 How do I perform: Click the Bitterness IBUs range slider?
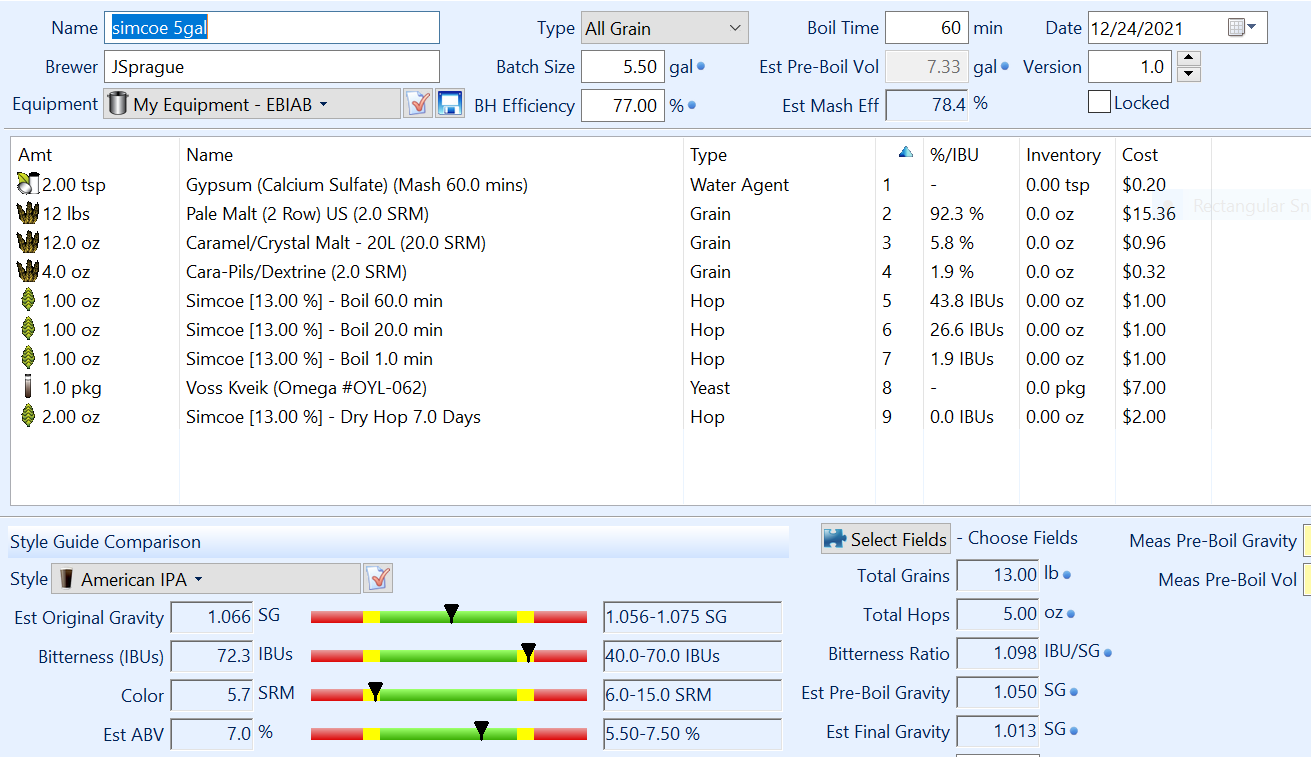pyautogui.click(x=449, y=655)
